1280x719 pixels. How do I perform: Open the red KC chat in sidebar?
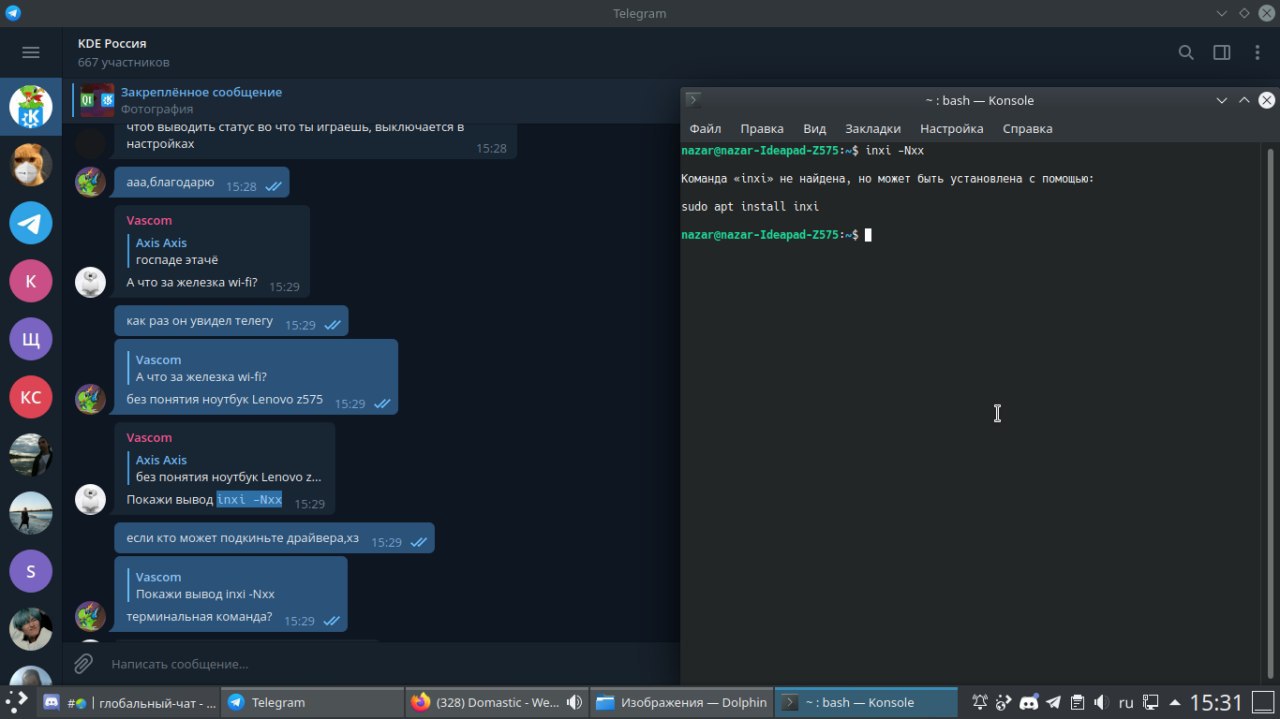tap(31, 397)
